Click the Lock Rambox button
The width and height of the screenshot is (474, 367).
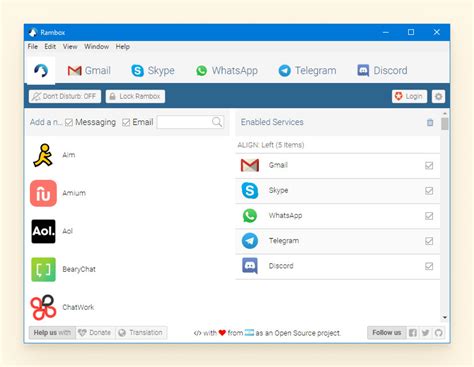coord(135,96)
